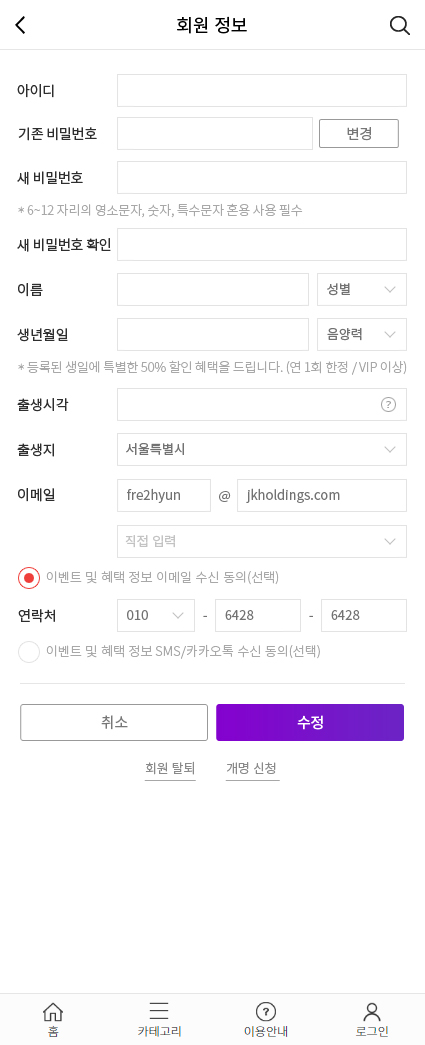
Task: Open the 직접 입력 email domain dropdown
Action: (262, 541)
